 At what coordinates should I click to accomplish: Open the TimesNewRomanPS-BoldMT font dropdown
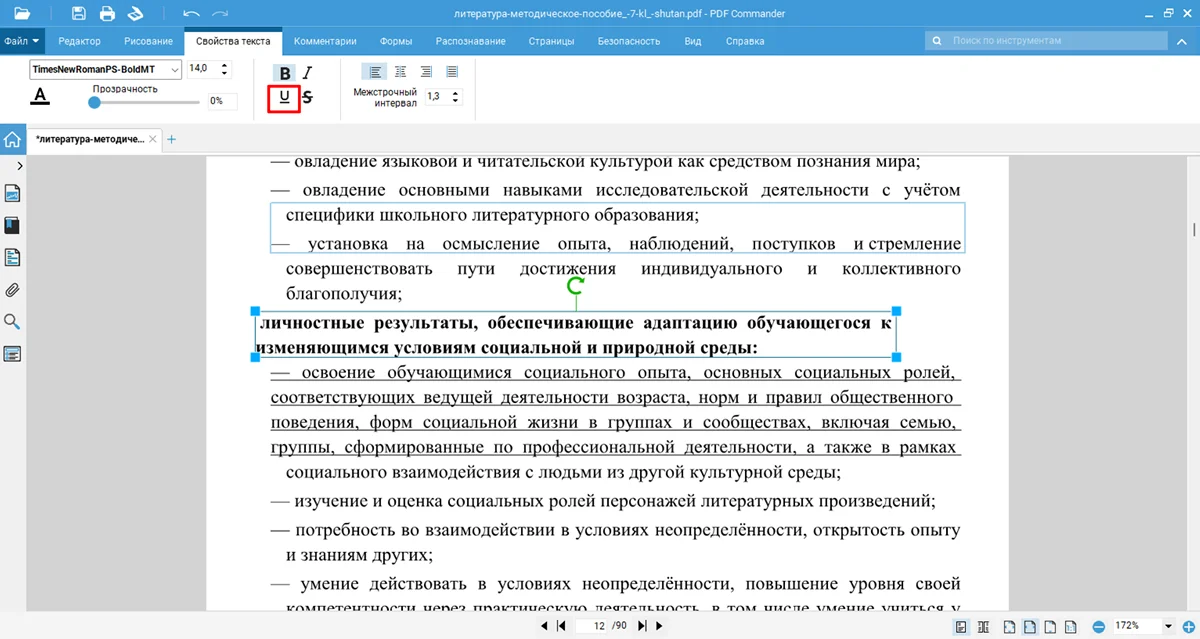(x=175, y=69)
